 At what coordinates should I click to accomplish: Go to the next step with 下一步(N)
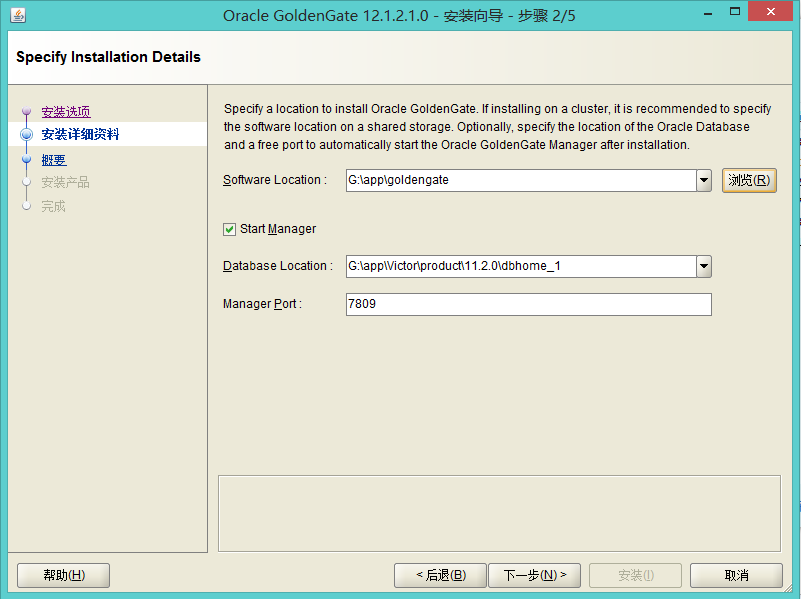534,576
